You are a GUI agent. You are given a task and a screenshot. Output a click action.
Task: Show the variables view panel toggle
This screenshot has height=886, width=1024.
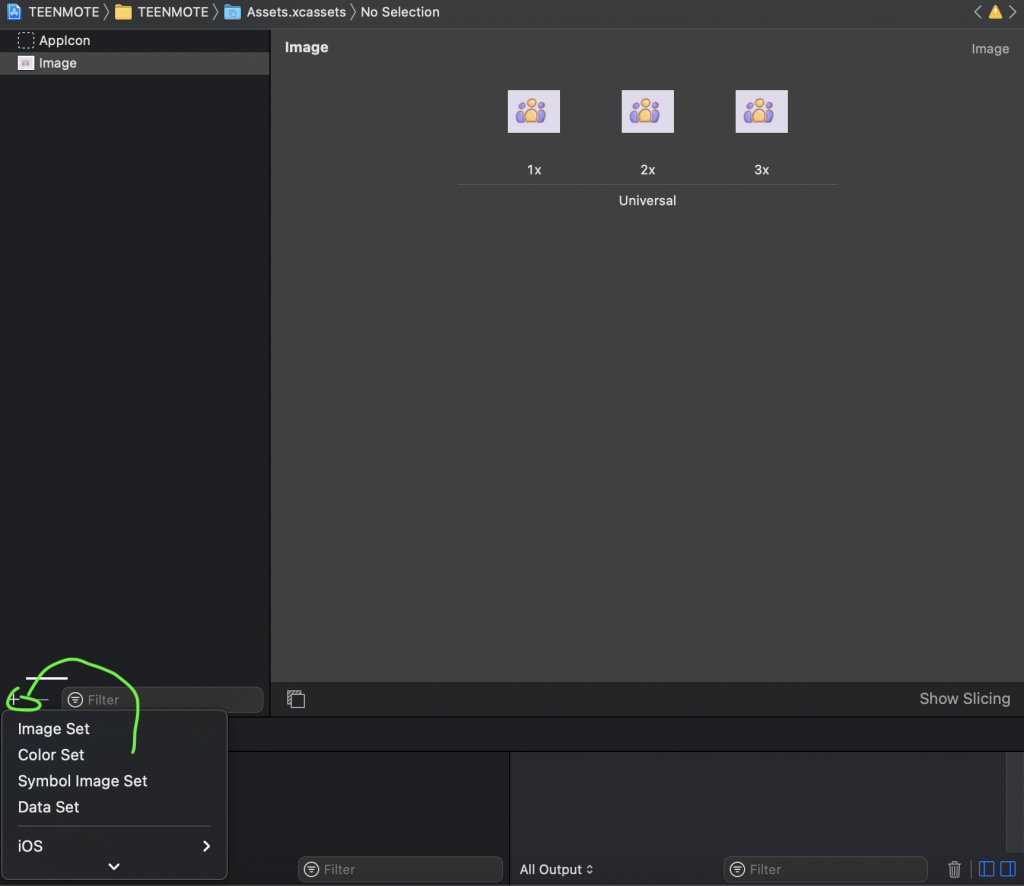pos(986,869)
